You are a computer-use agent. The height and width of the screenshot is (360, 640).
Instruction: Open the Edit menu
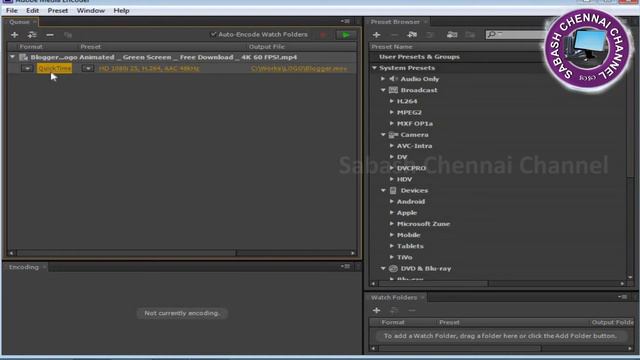pos(32,11)
